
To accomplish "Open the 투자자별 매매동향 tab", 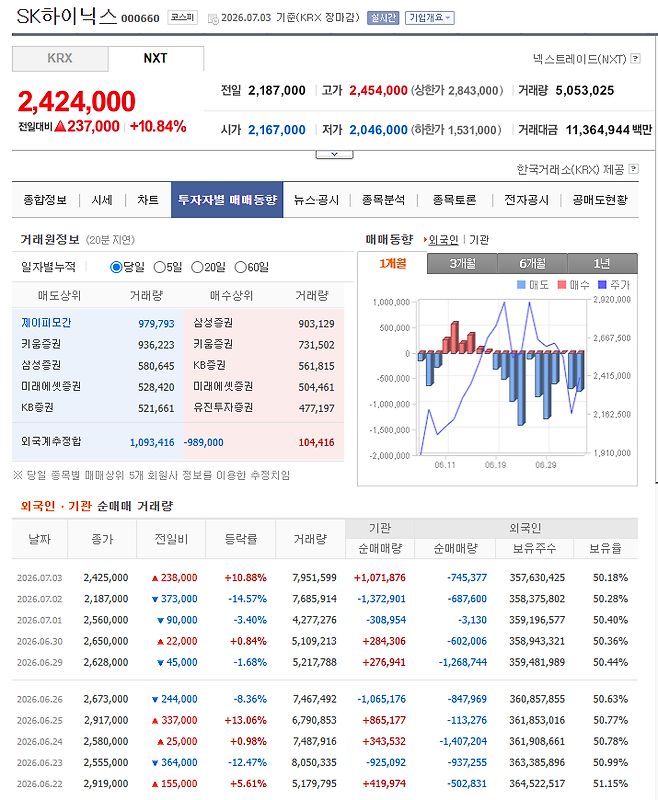I will (227, 200).
